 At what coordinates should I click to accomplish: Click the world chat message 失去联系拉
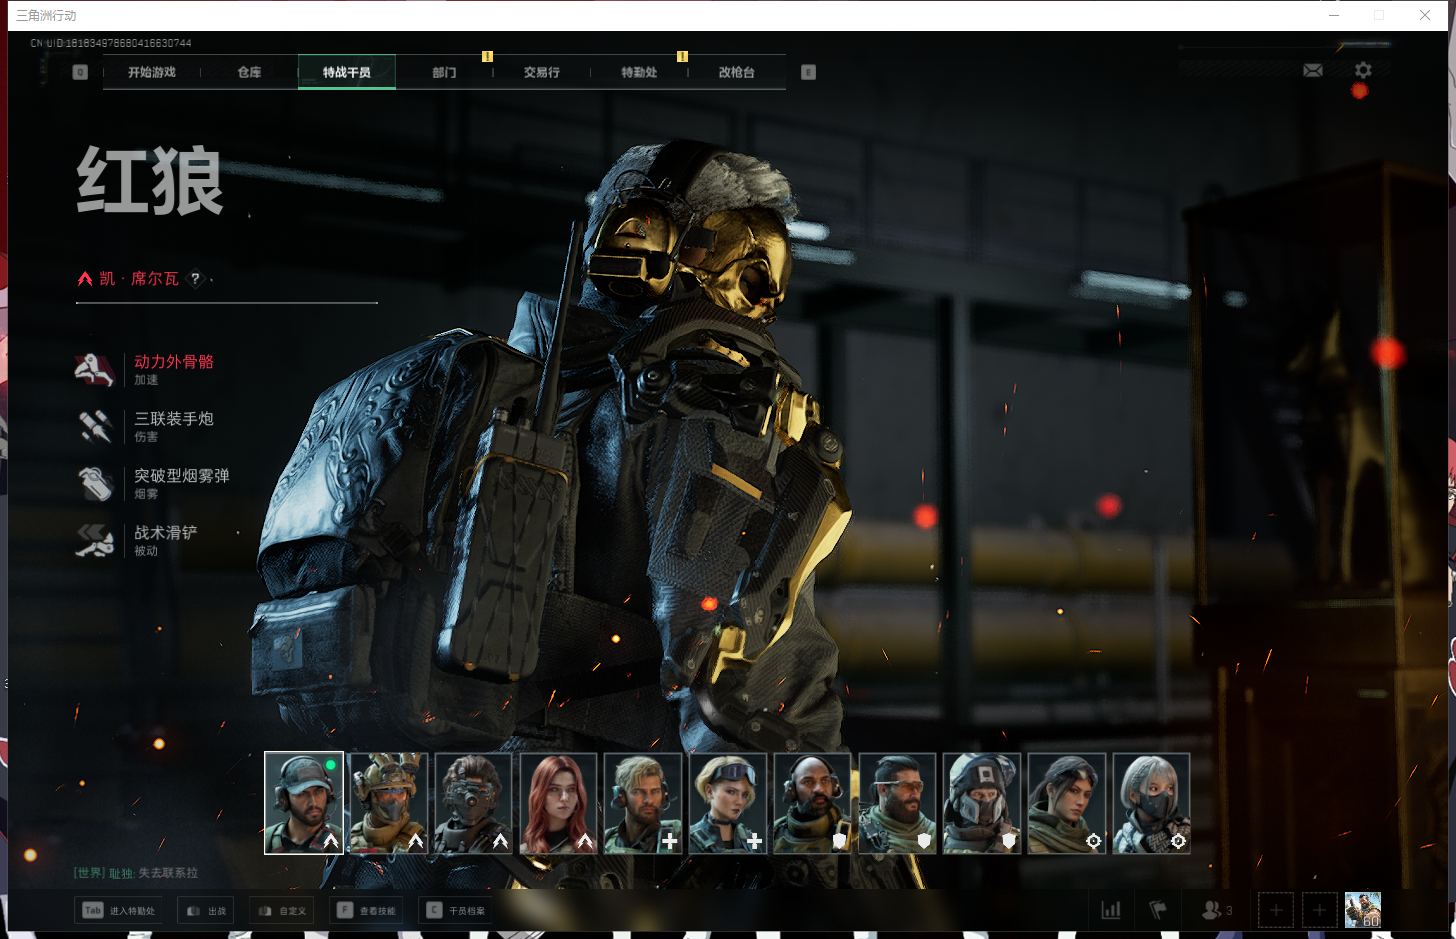click(168, 873)
